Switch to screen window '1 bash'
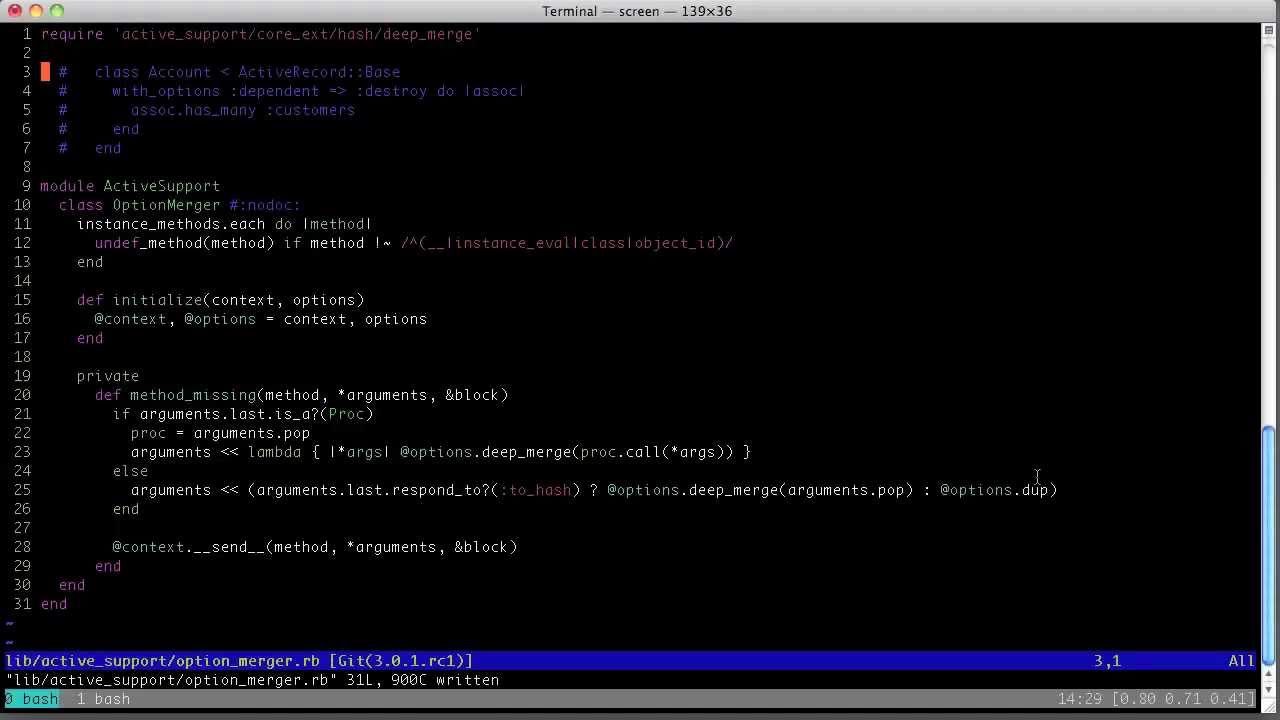The height and width of the screenshot is (720, 1280). tap(104, 699)
